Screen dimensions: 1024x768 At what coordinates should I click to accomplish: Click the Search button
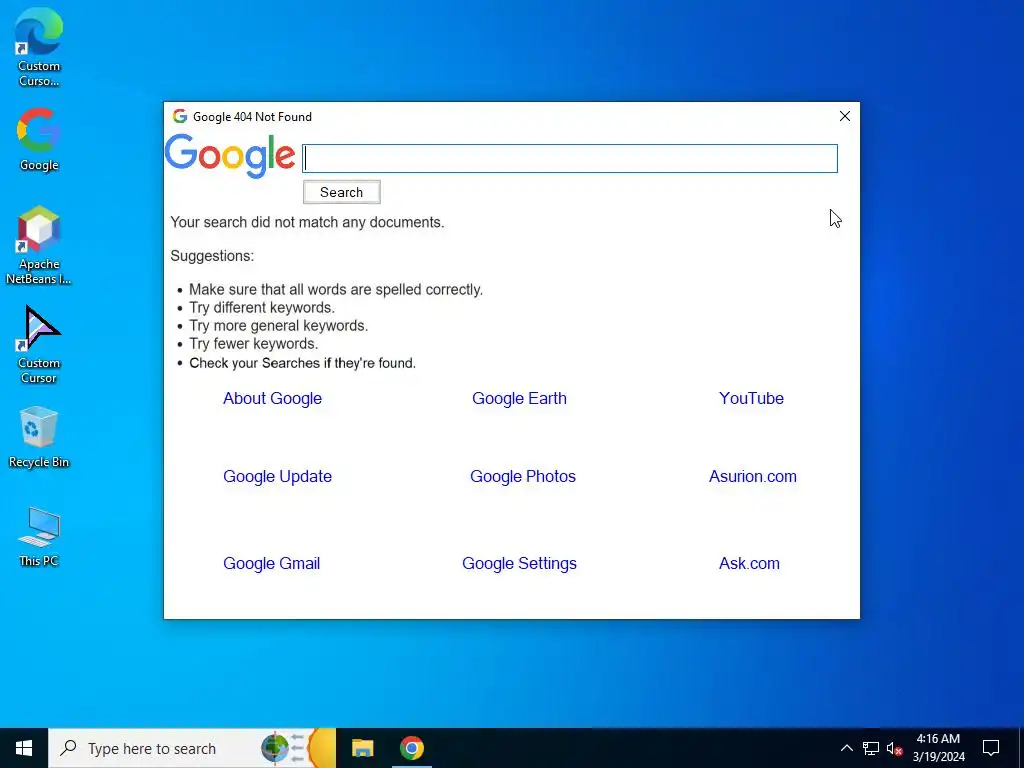tap(342, 192)
